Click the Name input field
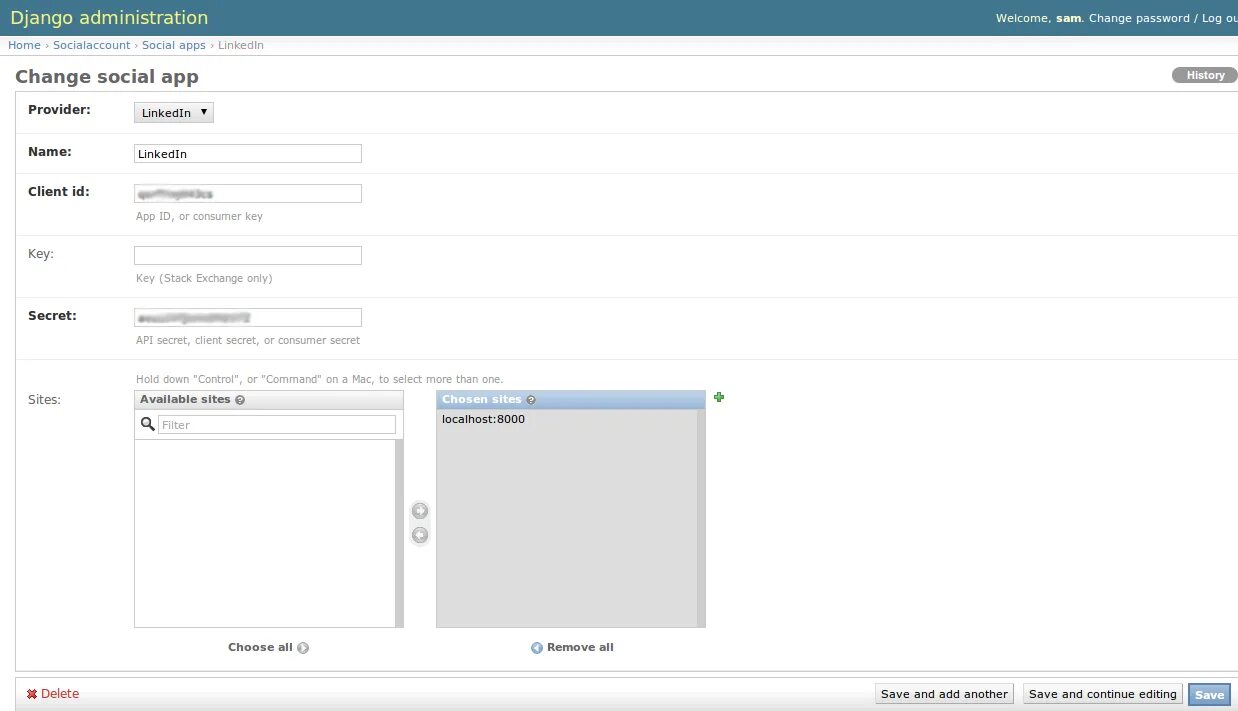 click(248, 154)
